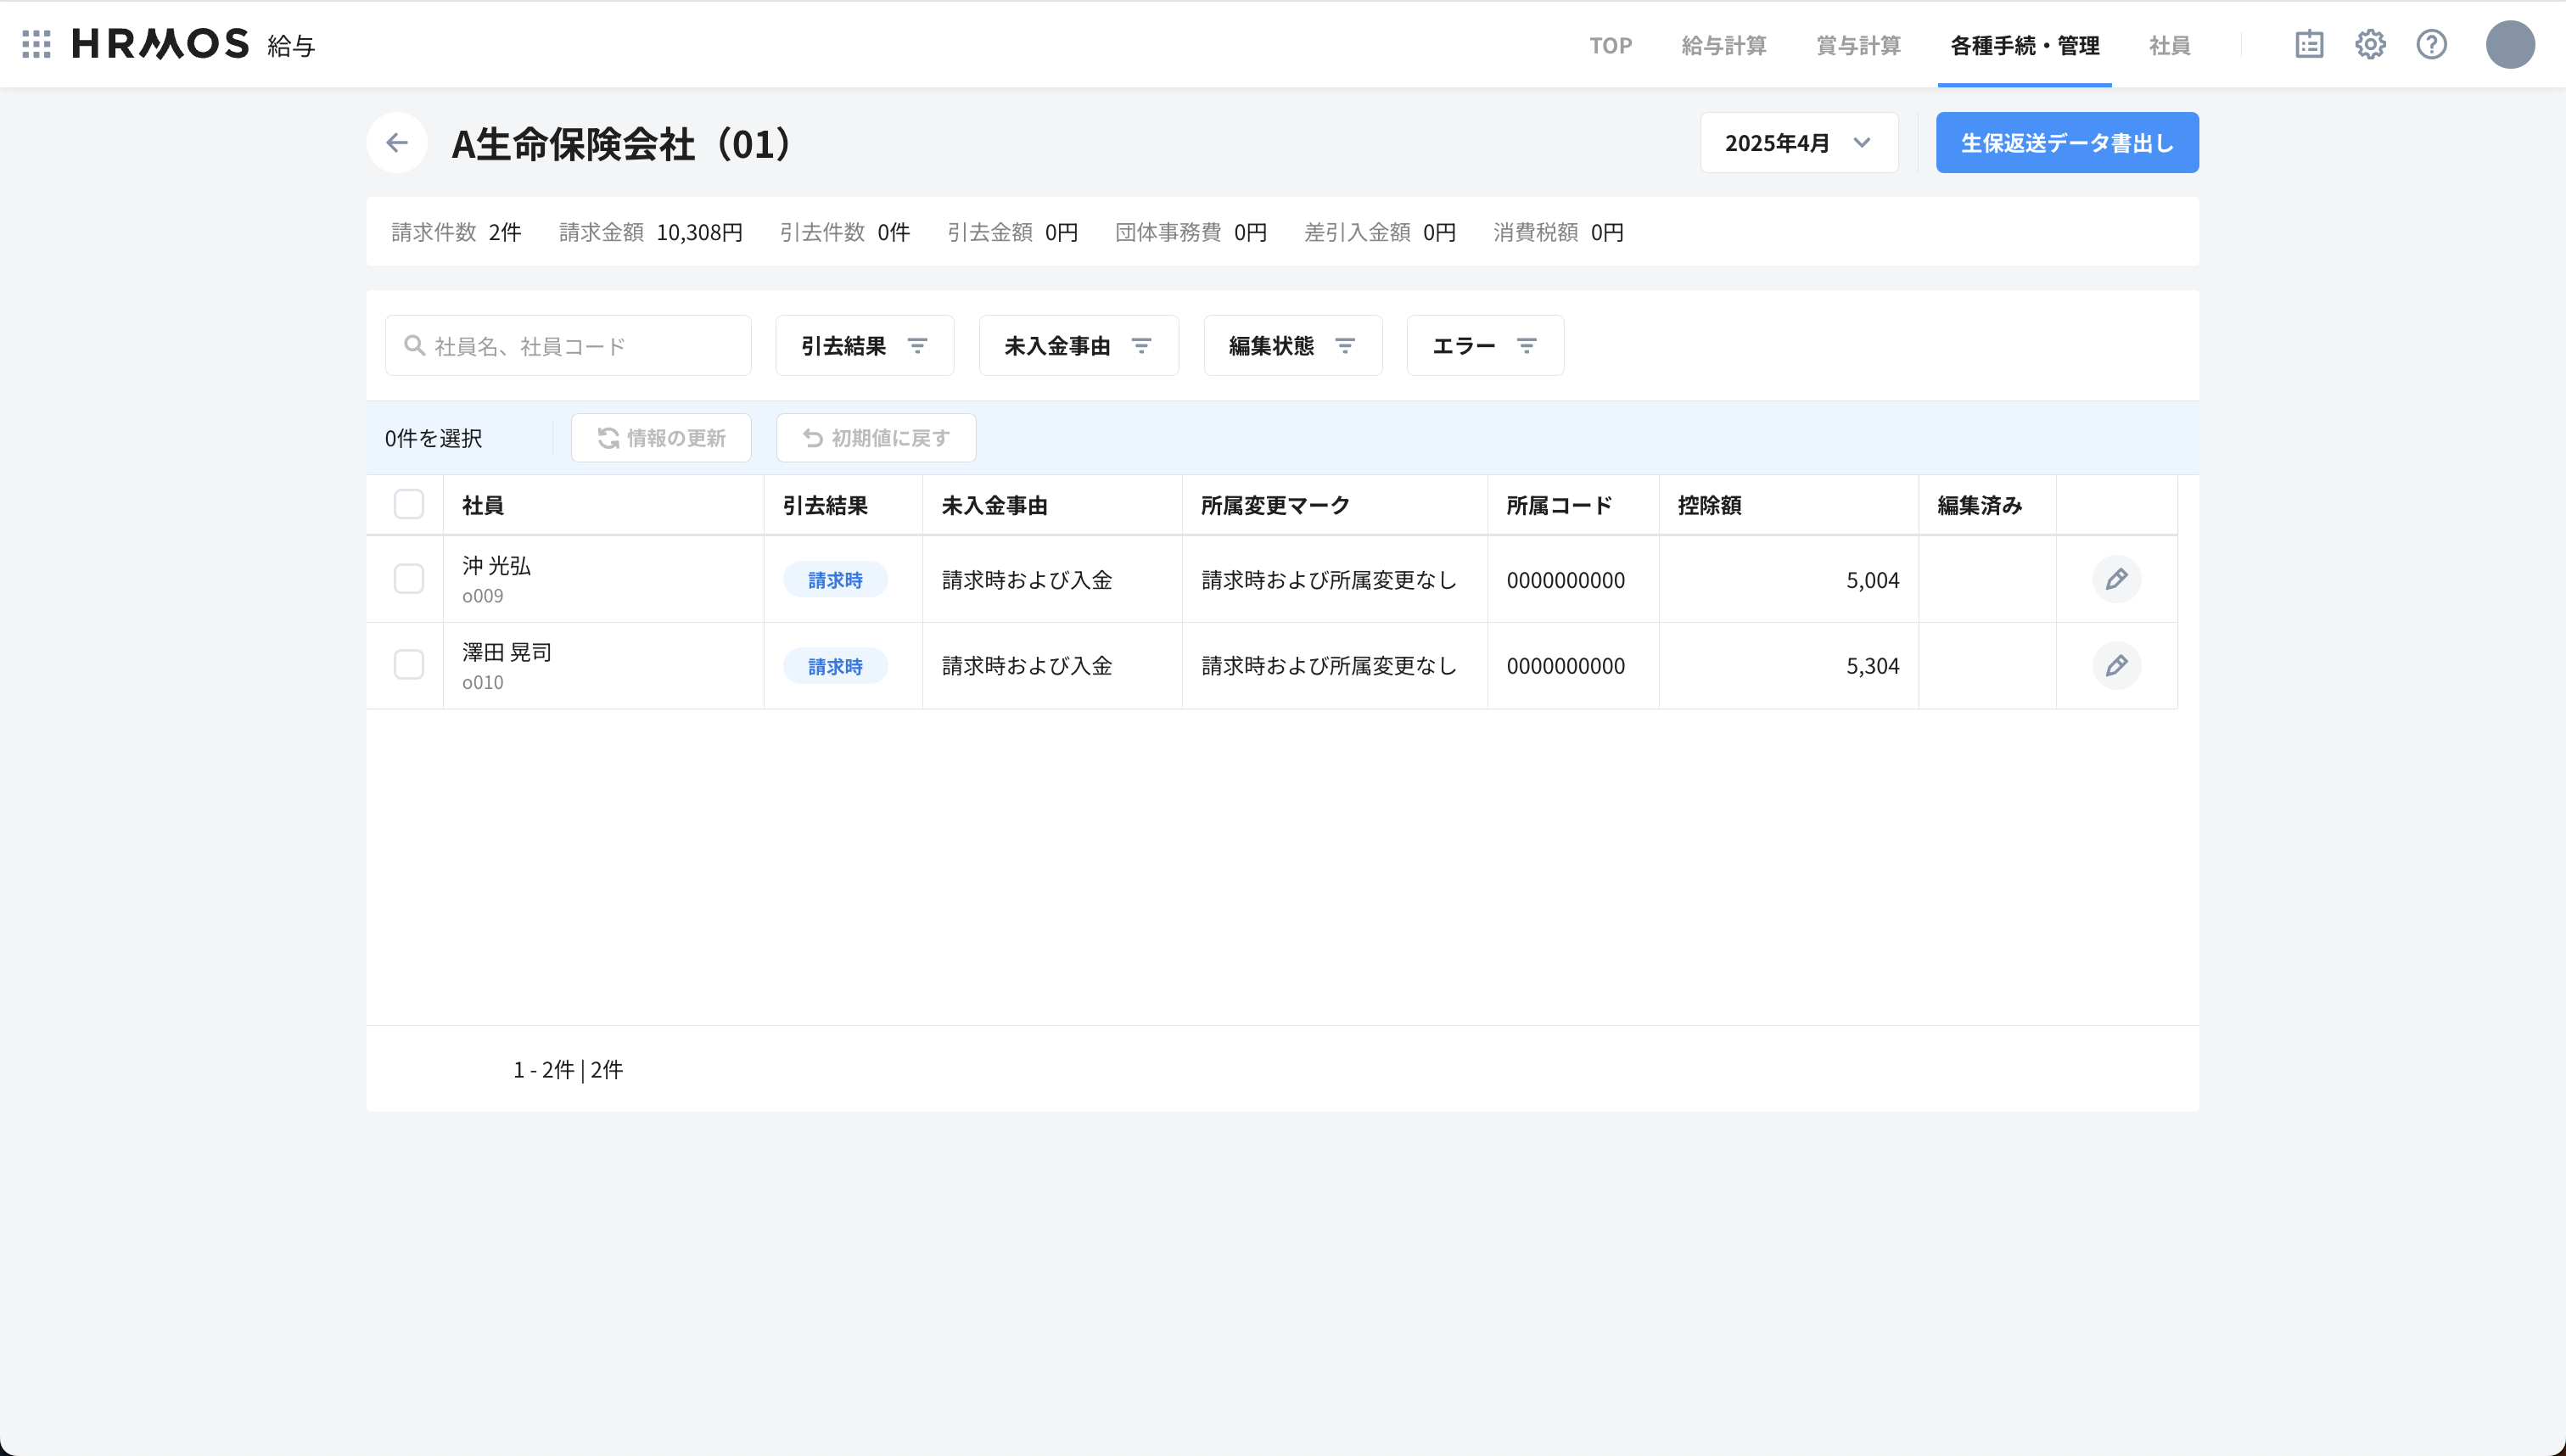Switch to the 給与計算 tab
The height and width of the screenshot is (1456, 2566).
[x=1723, y=45]
